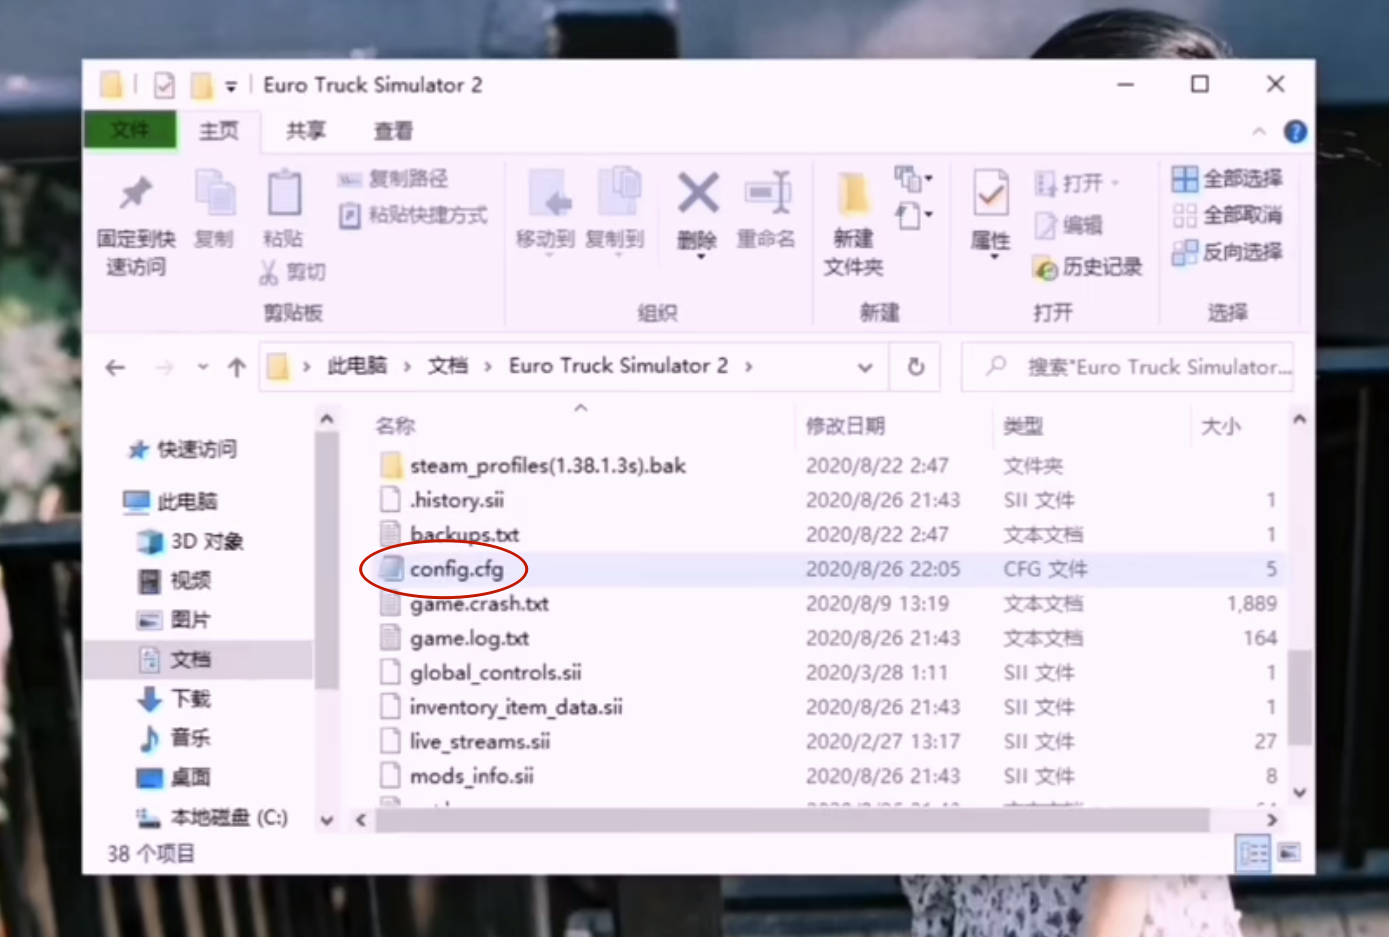Viewport: 1389px width, 937px height.
Task: Click navigation pane scroll down arrow
Action: point(326,820)
